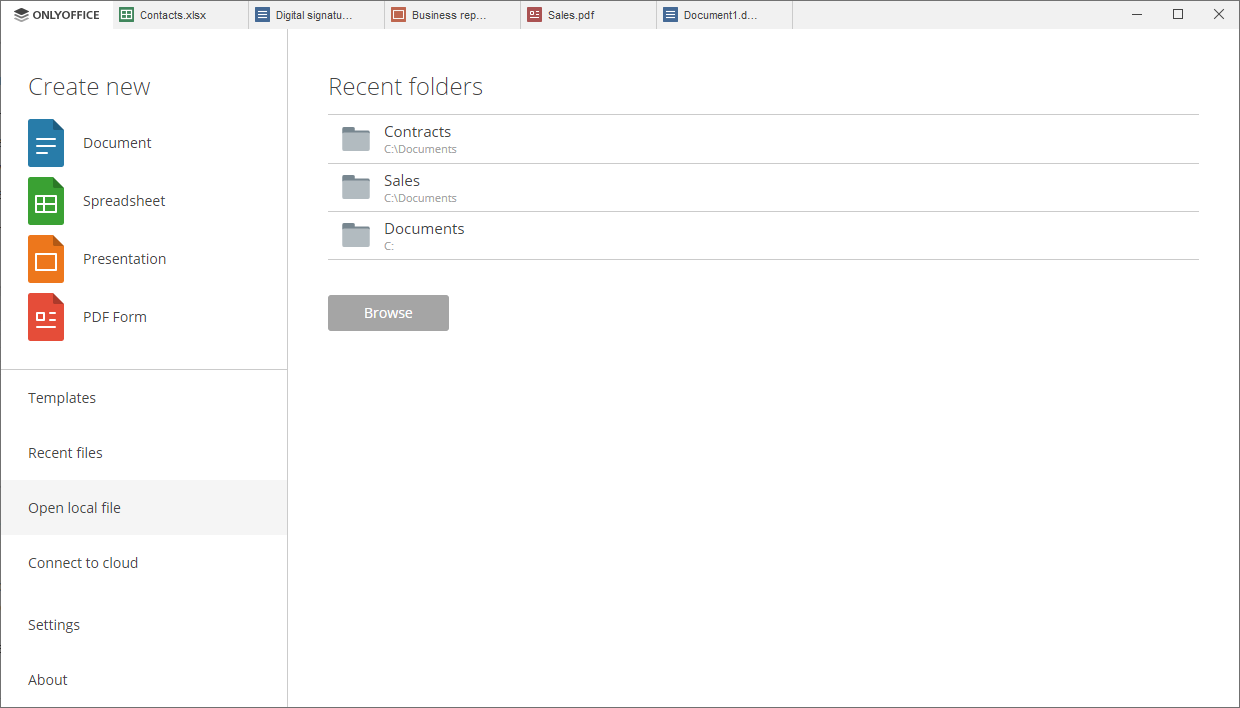Go to Recent files

point(65,453)
